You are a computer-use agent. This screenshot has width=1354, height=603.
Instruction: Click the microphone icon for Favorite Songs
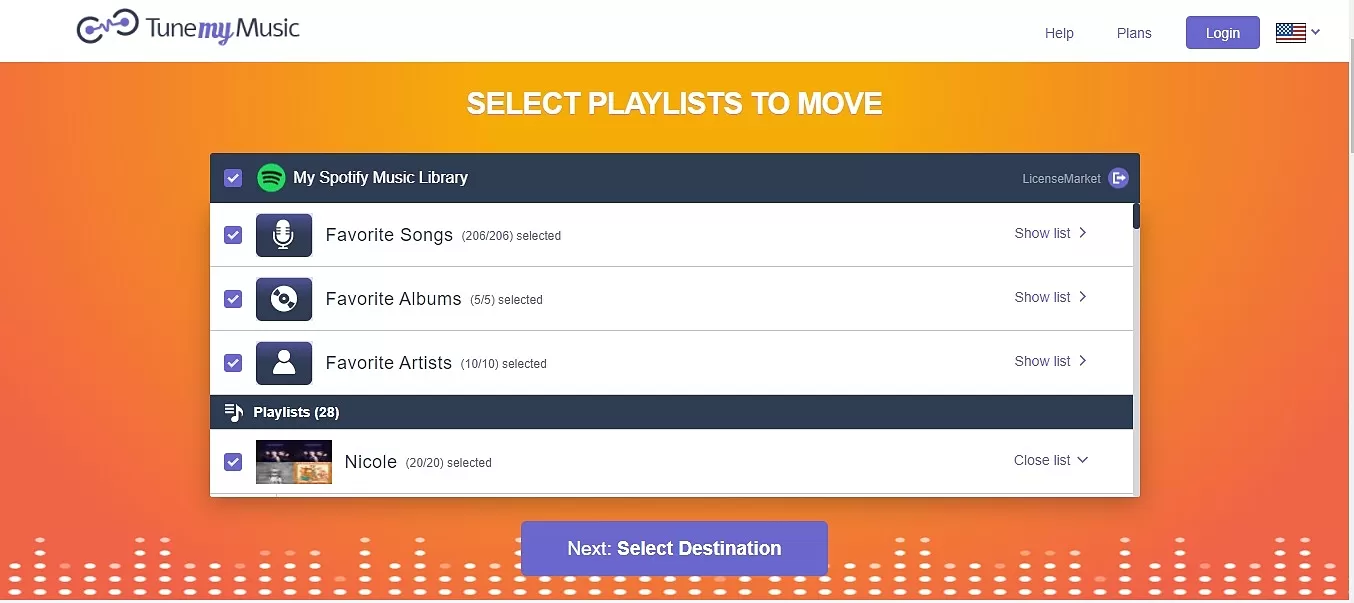click(x=284, y=235)
